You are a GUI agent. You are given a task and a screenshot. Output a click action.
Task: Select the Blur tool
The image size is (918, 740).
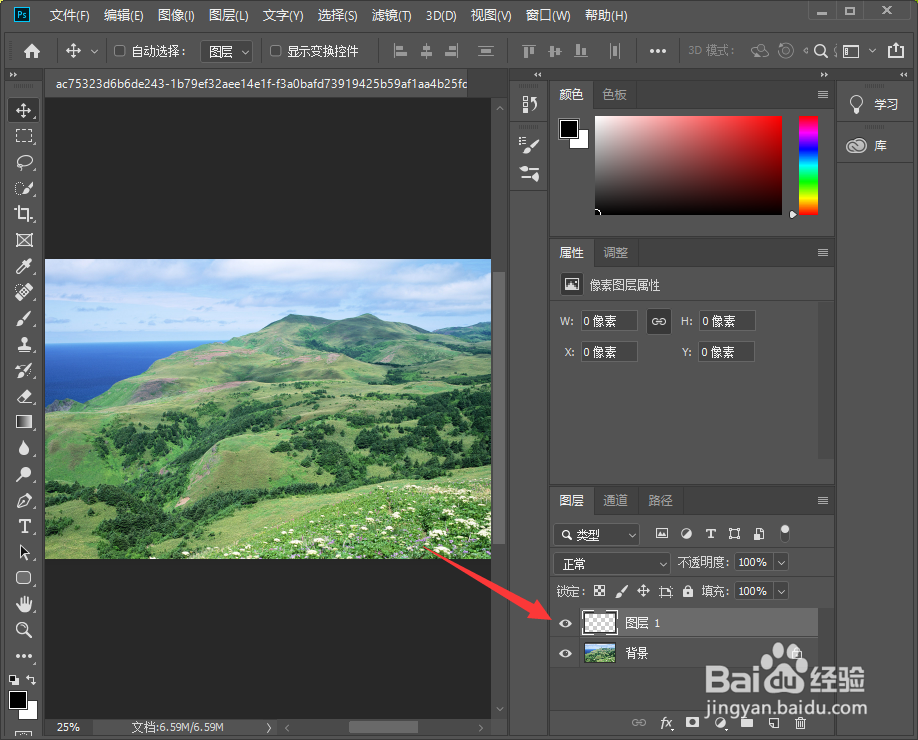click(x=23, y=448)
